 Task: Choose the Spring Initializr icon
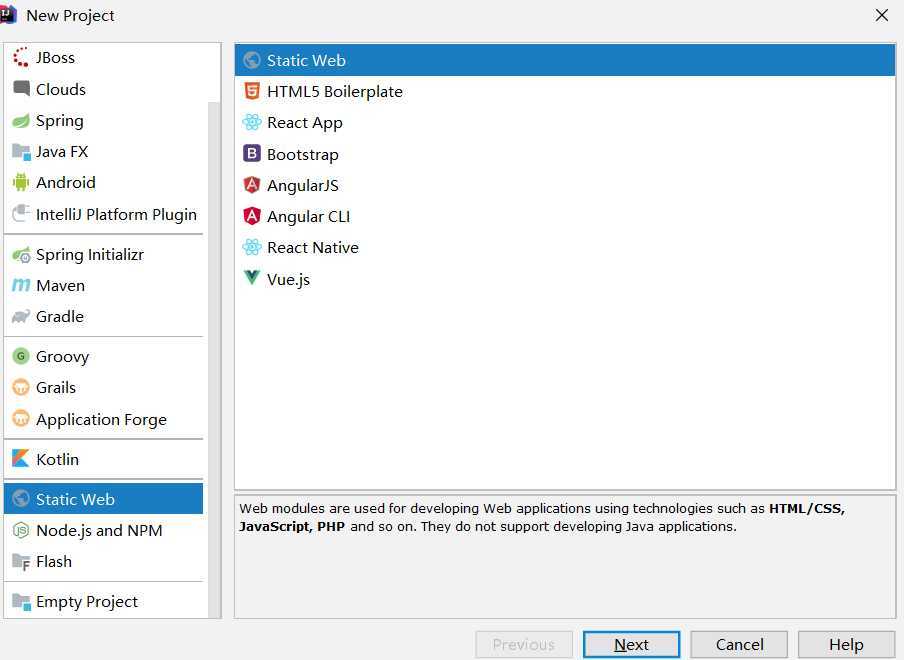click(x=21, y=254)
